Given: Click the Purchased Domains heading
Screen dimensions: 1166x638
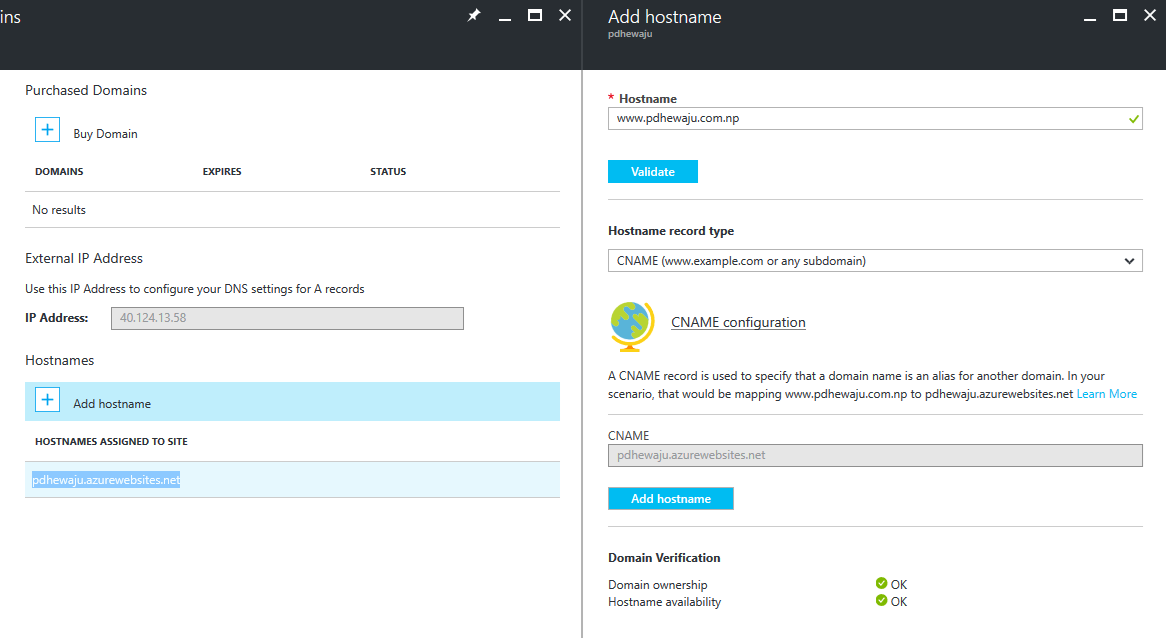Looking at the screenshot, I should 86,90.
